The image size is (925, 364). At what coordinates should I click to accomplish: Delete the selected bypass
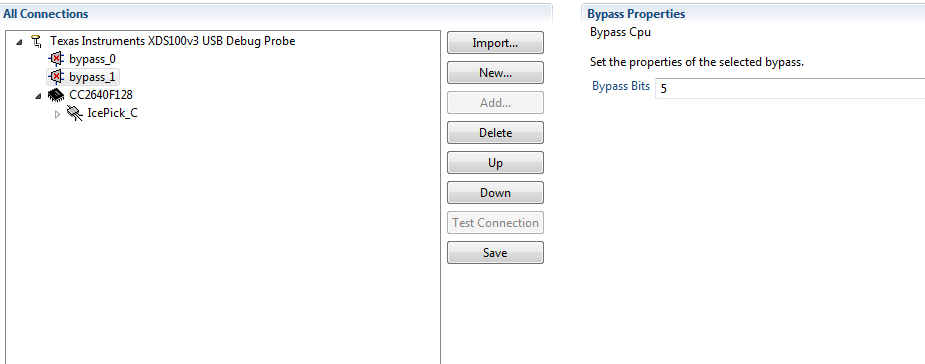point(495,133)
